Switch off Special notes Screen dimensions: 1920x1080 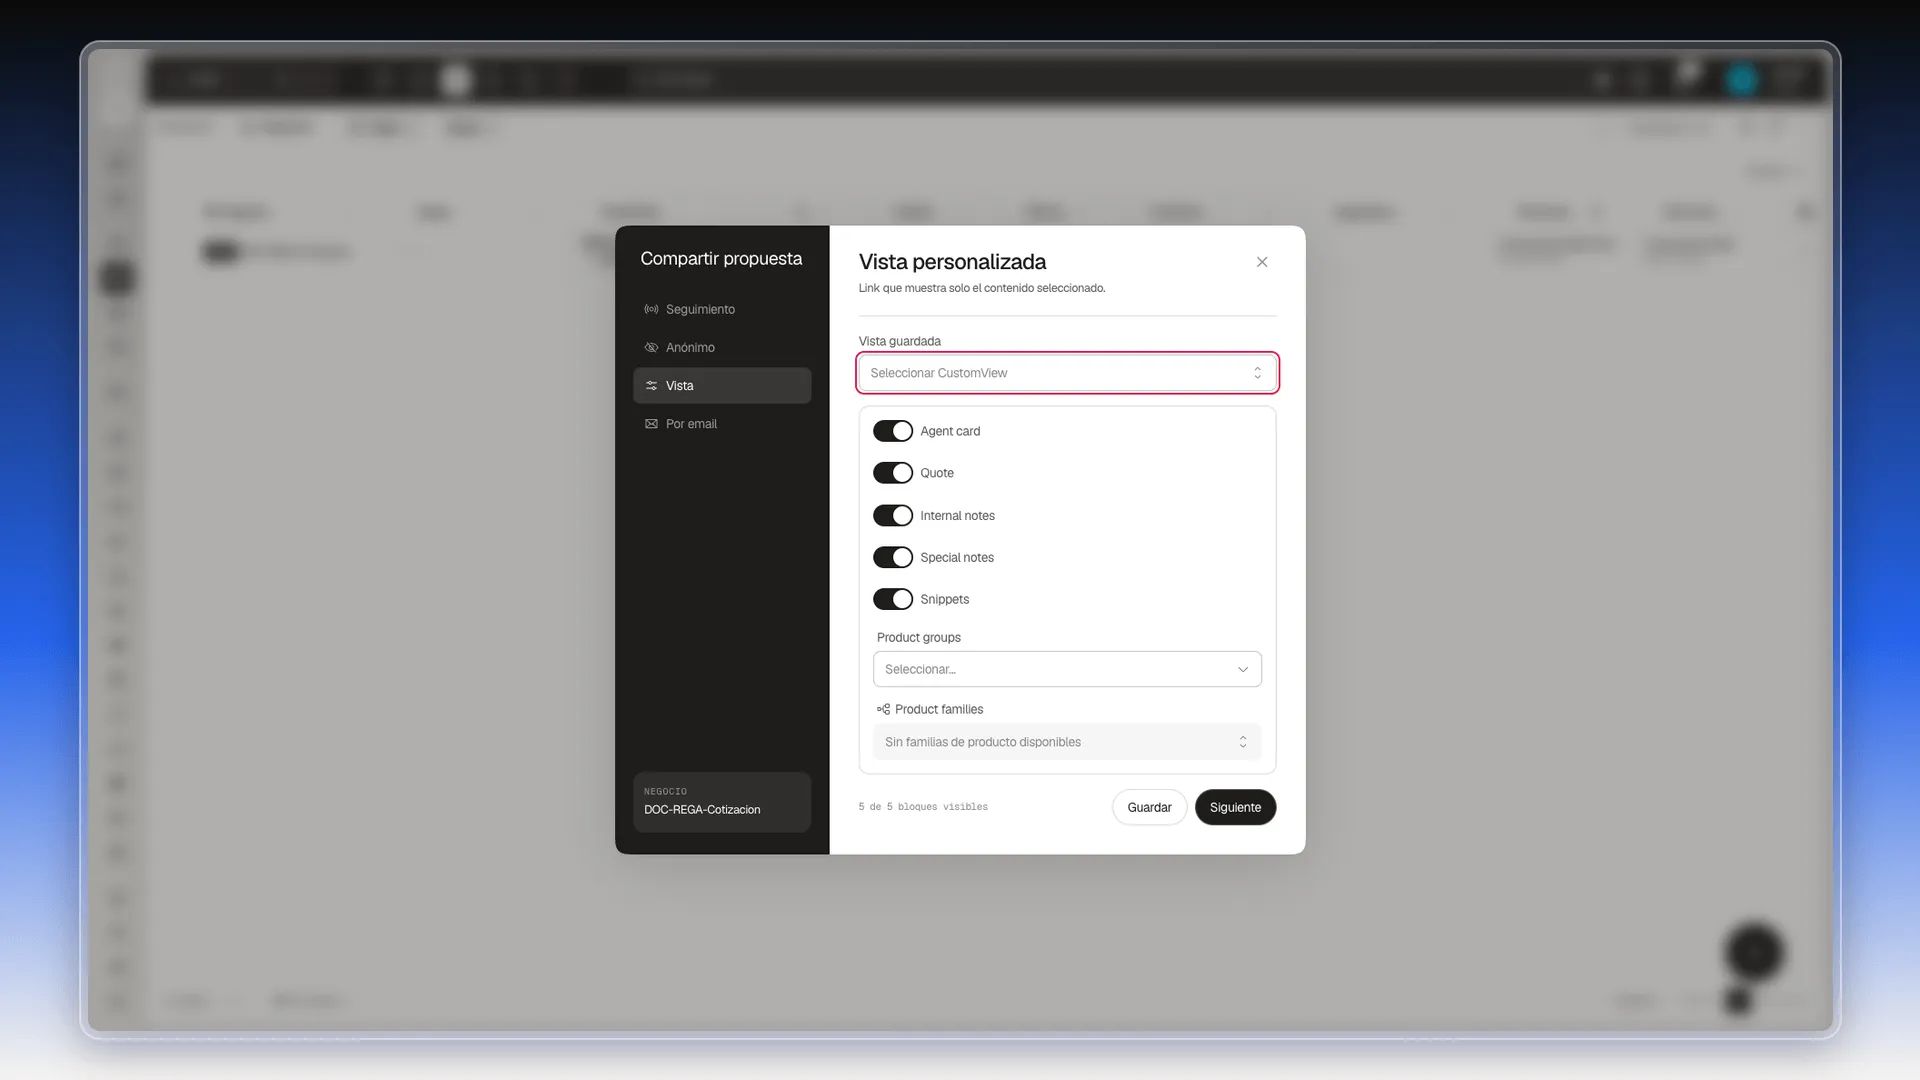[893, 557]
